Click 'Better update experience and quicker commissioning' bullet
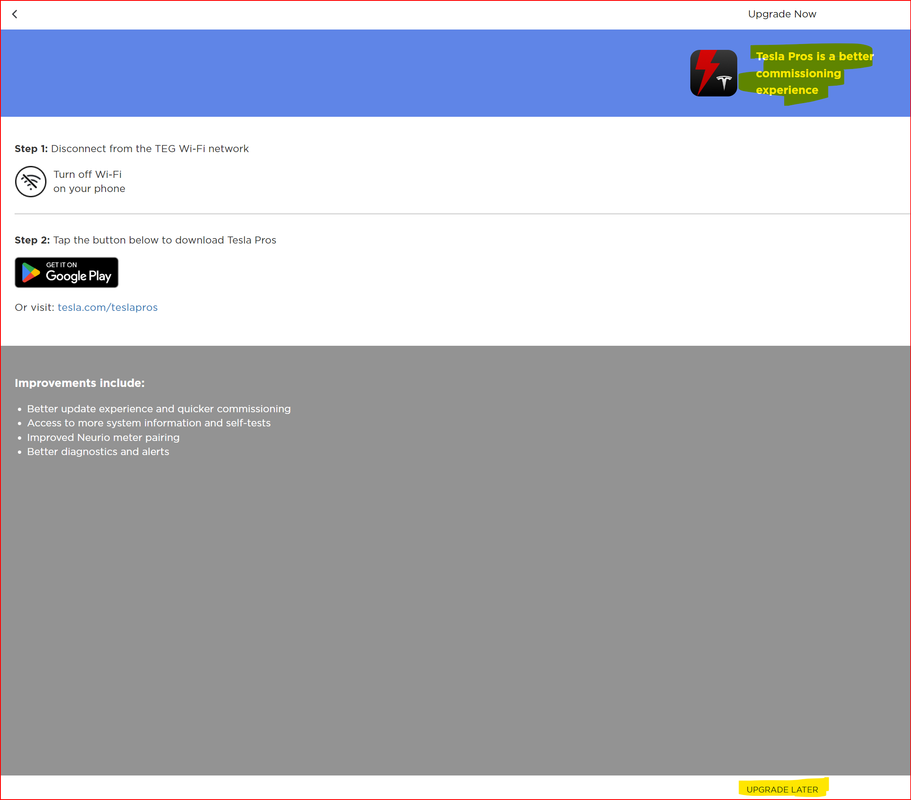The height and width of the screenshot is (800, 911). 159,409
